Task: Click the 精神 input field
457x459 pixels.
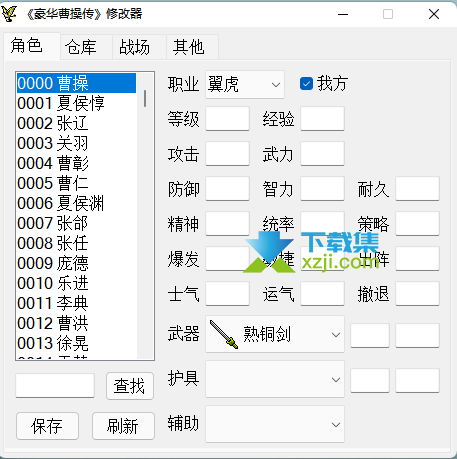Action: click(227, 224)
